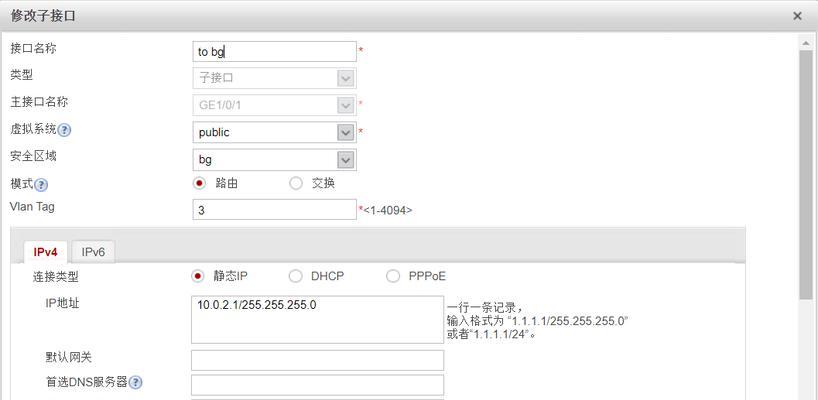Select the 路由 mode radio button
818x400 pixels.
pos(198,184)
